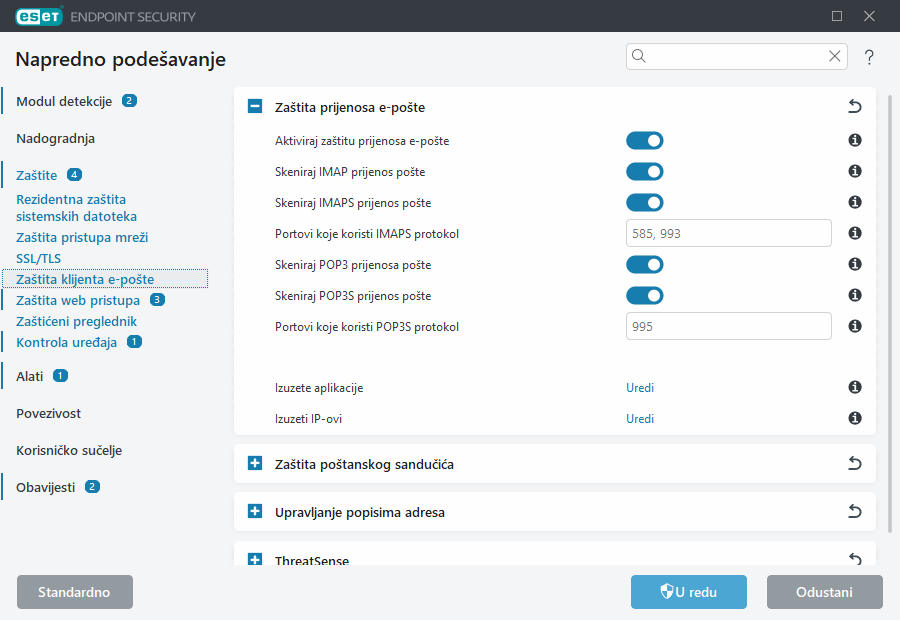
Task: Reset the Zaštita prijenosa e-pošte section
Action: 854,106
